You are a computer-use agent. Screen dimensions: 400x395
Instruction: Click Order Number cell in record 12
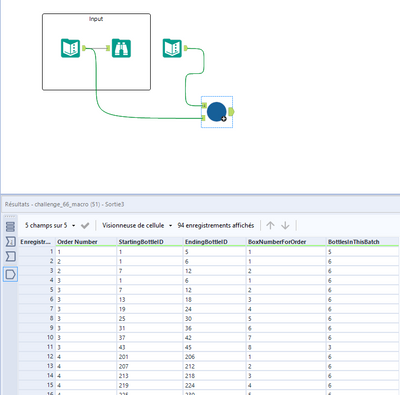click(x=86, y=357)
